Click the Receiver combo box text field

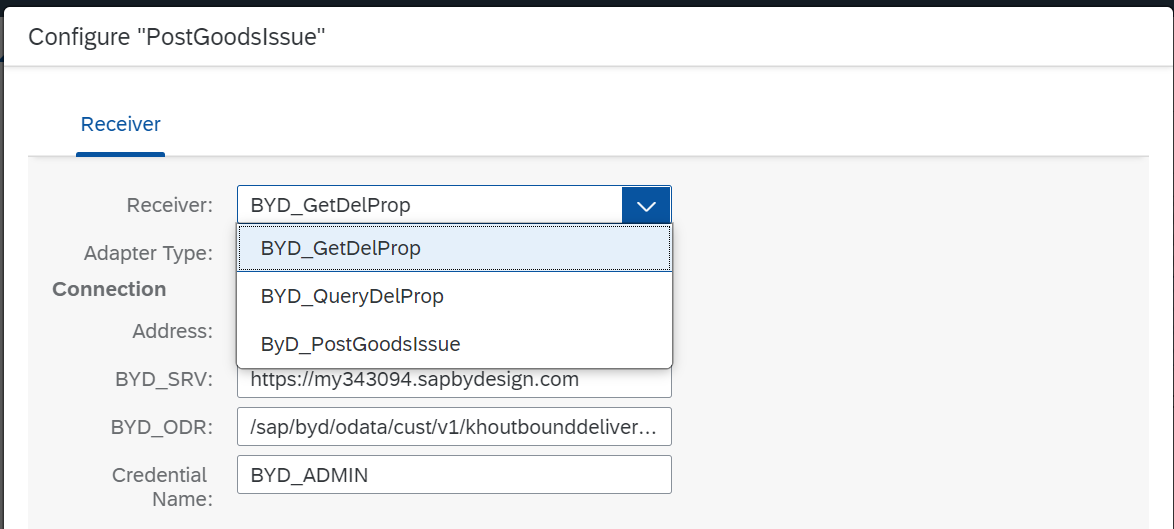click(x=430, y=206)
